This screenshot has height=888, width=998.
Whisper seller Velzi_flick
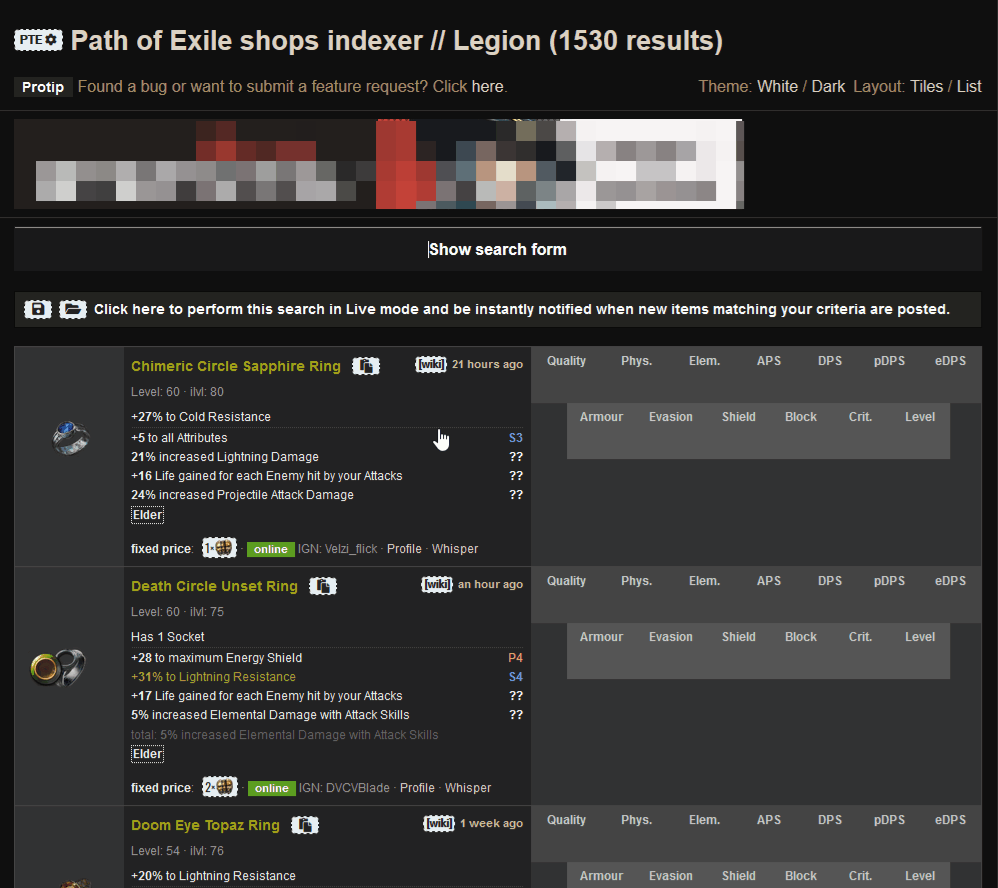[454, 549]
